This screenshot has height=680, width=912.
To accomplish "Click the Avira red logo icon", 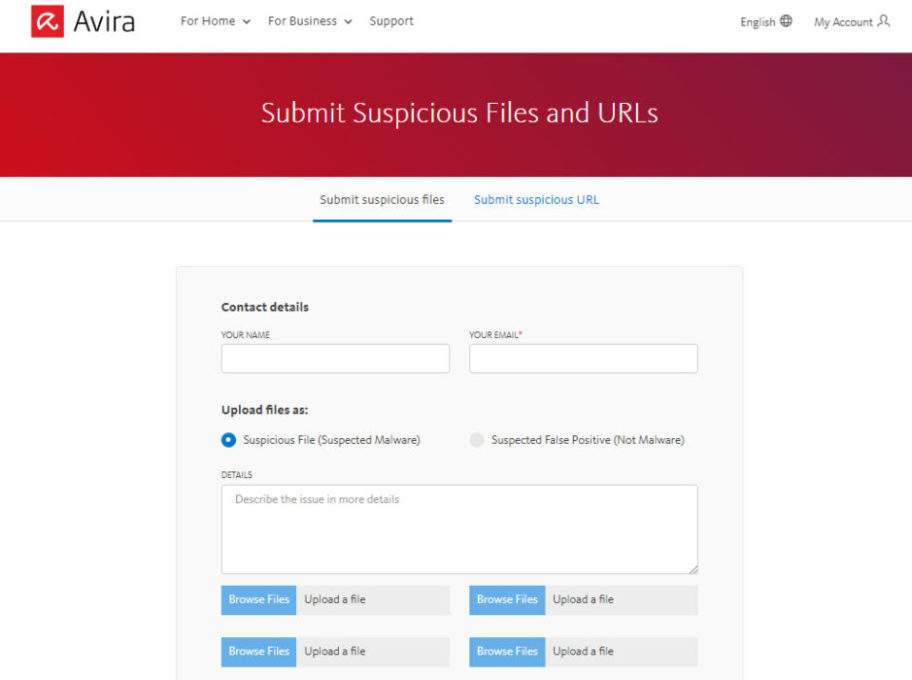I will pyautogui.click(x=47, y=22).
